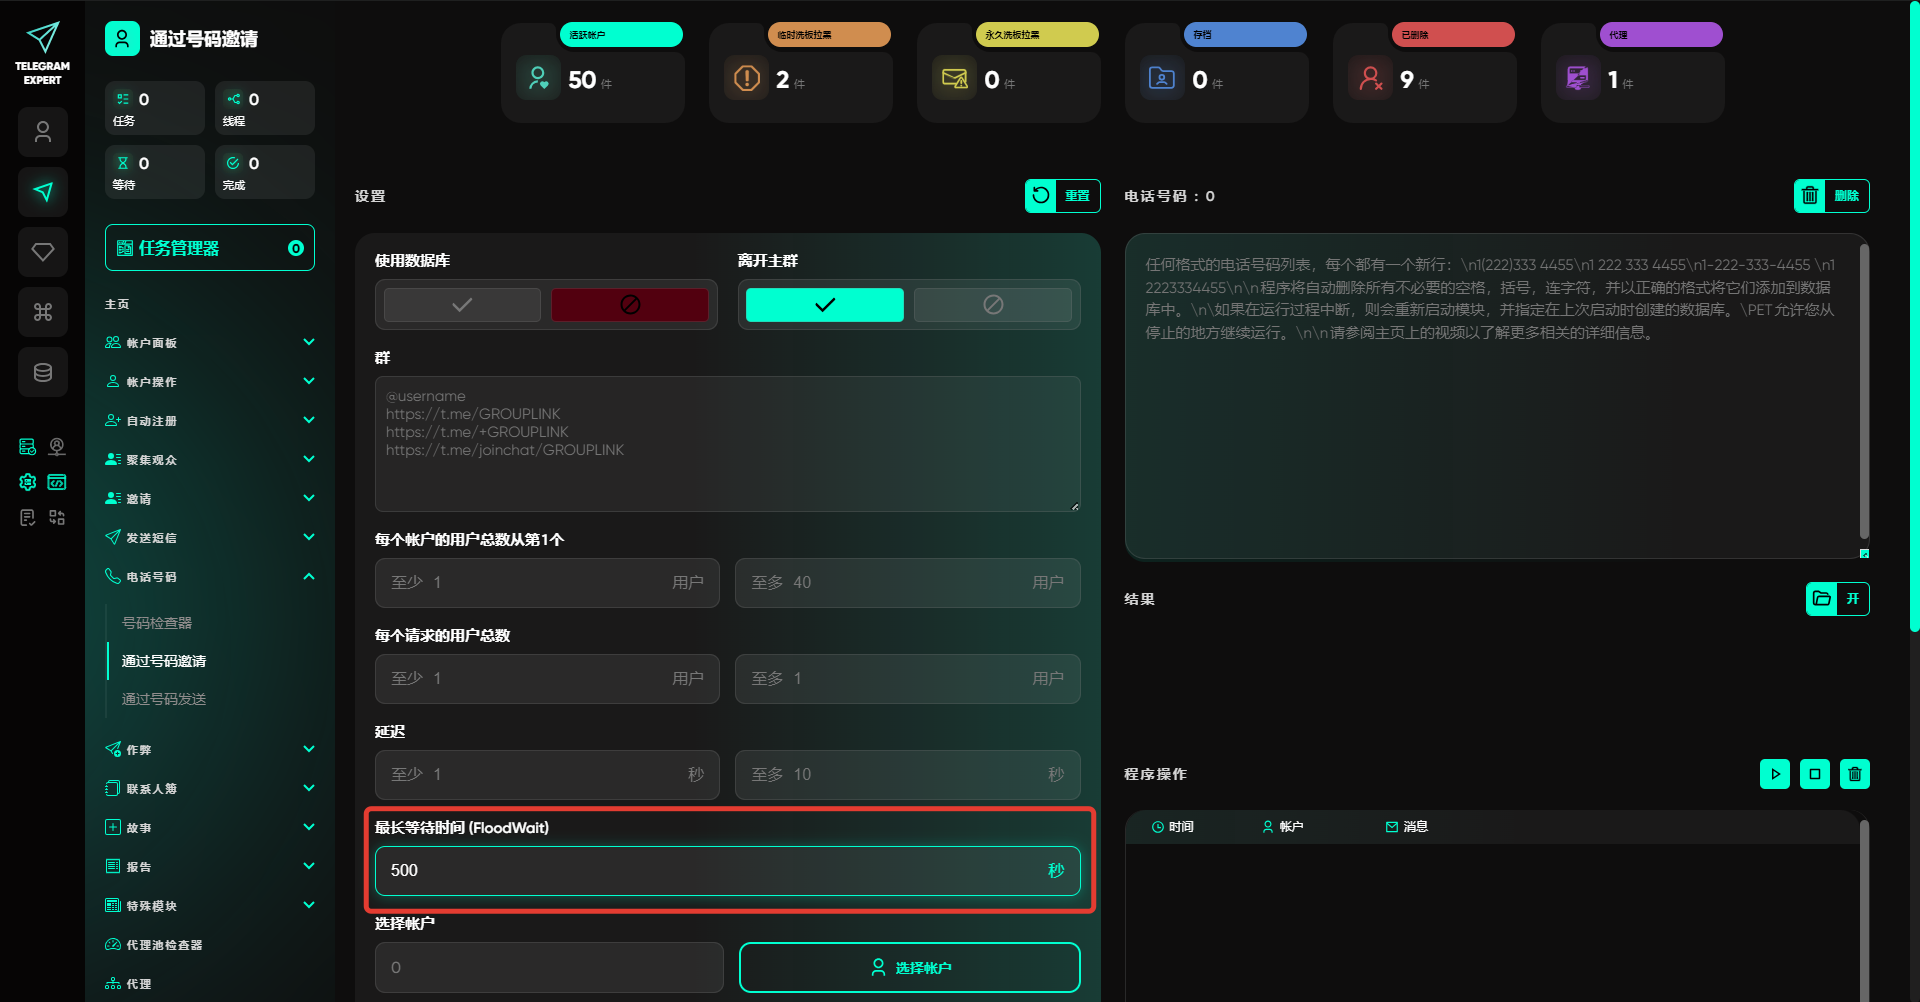
Task: Click the Telegram Expert paper plane logo
Action: click(42, 40)
